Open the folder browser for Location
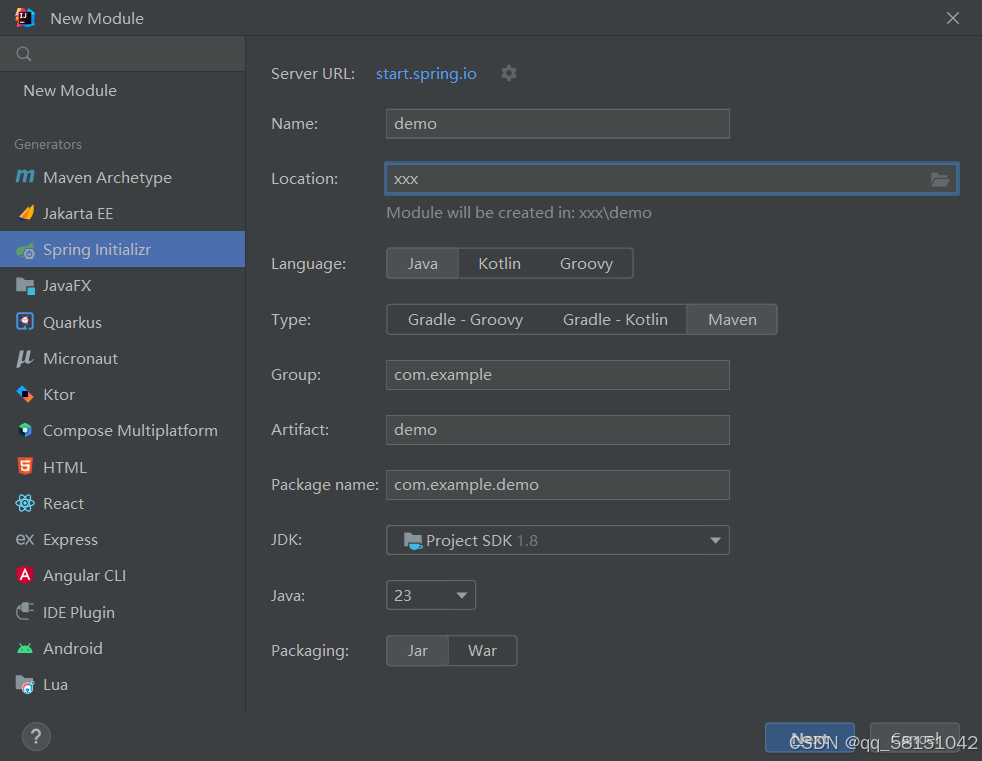 pyautogui.click(x=940, y=178)
